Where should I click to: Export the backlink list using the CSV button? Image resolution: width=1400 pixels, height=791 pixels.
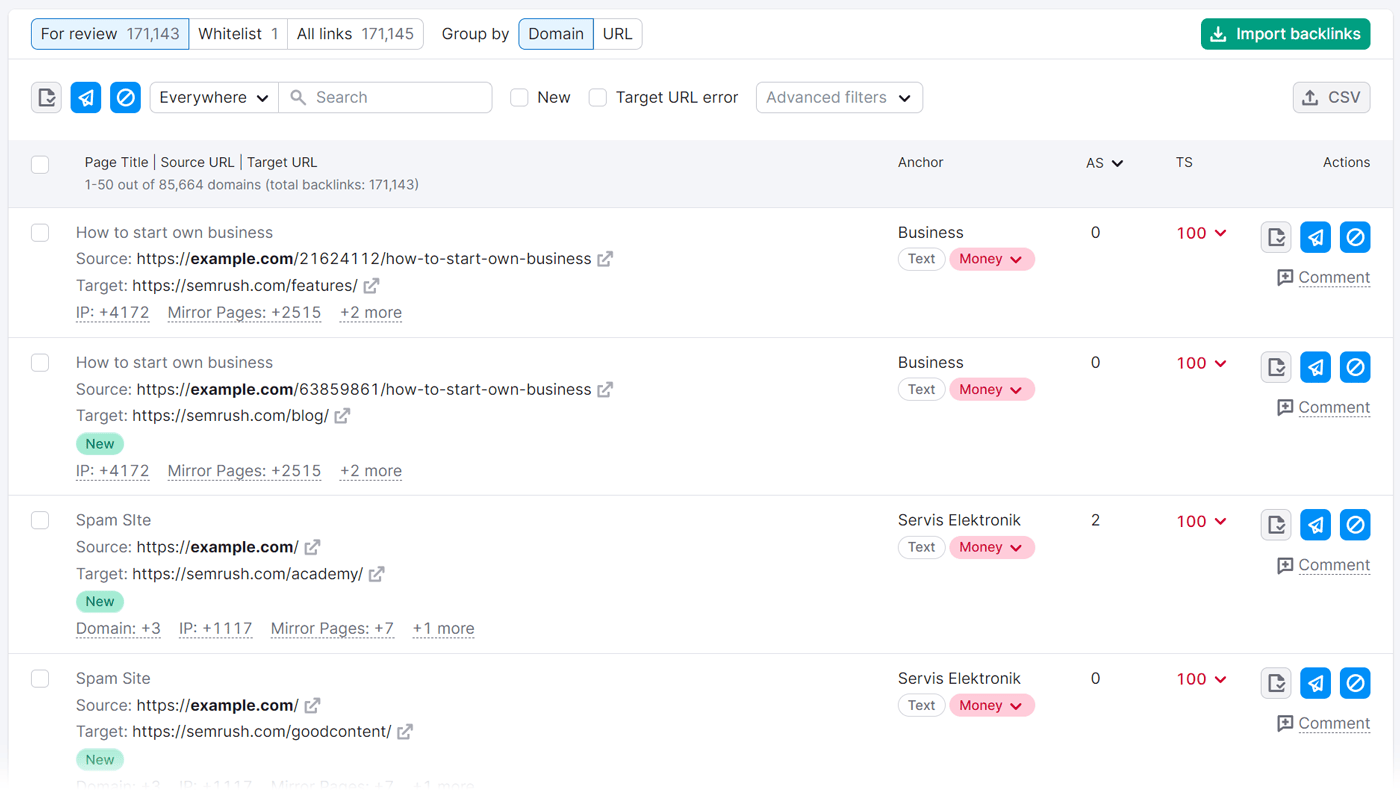point(1331,97)
